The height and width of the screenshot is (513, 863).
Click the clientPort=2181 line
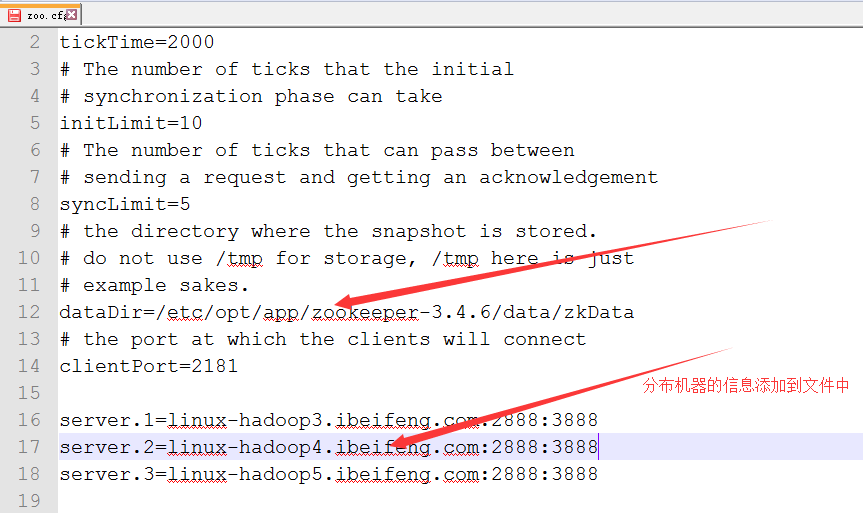(x=149, y=366)
